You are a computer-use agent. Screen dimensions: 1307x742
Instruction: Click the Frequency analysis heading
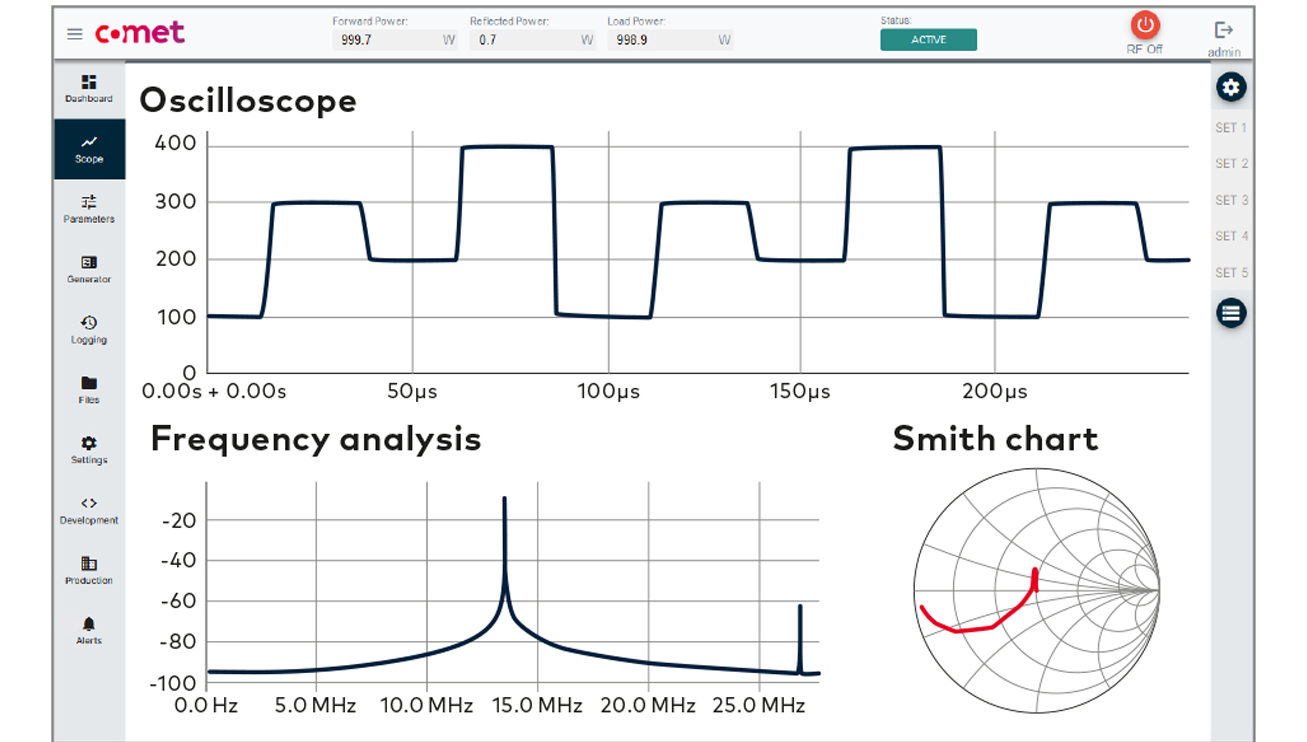316,439
